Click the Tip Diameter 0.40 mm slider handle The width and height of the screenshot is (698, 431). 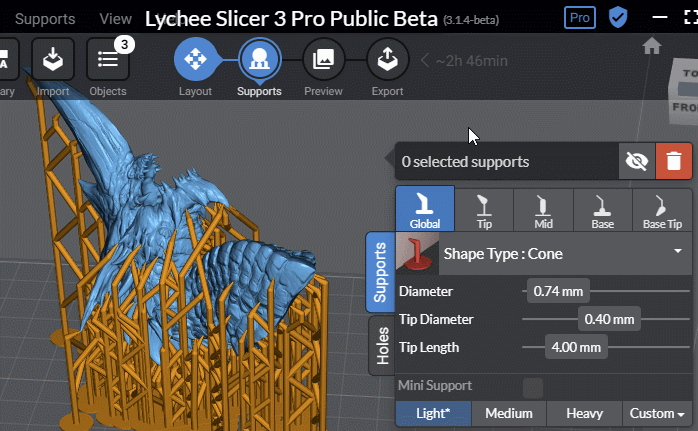(609, 319)
